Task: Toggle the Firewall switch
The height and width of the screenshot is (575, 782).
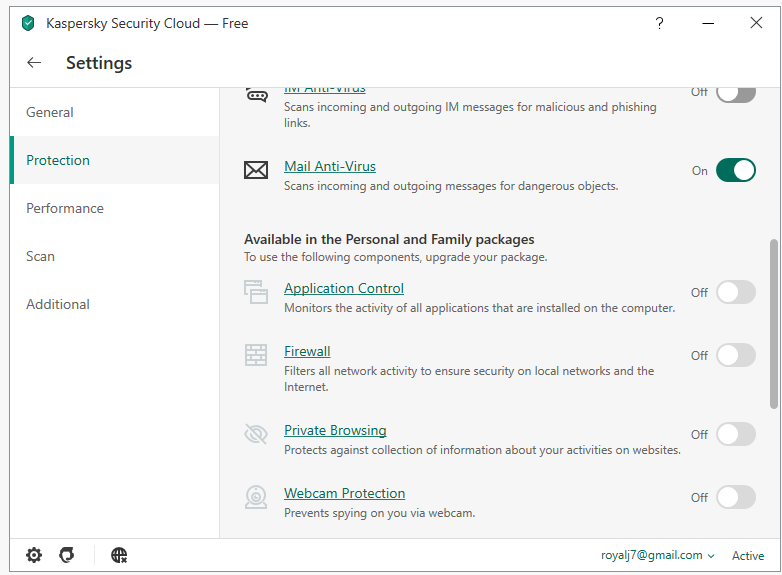Action: point(735,355)
